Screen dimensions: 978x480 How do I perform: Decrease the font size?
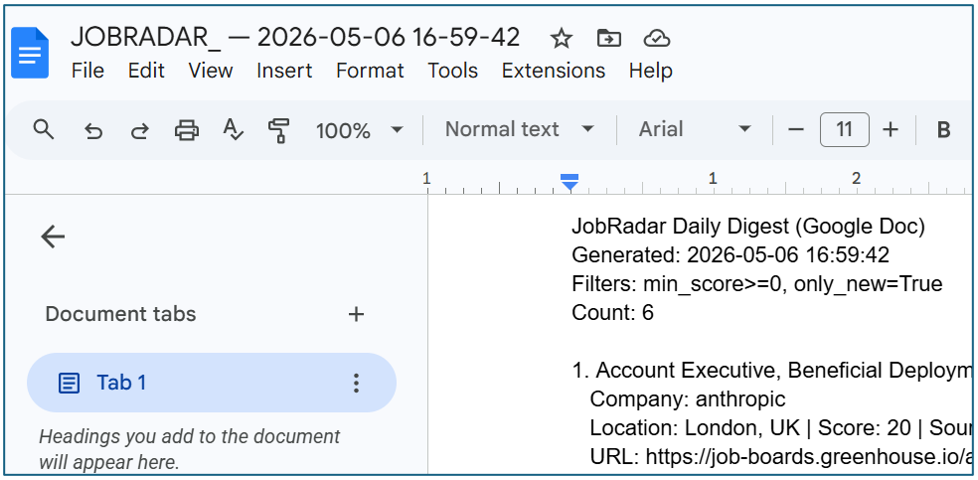pos(795,130)
